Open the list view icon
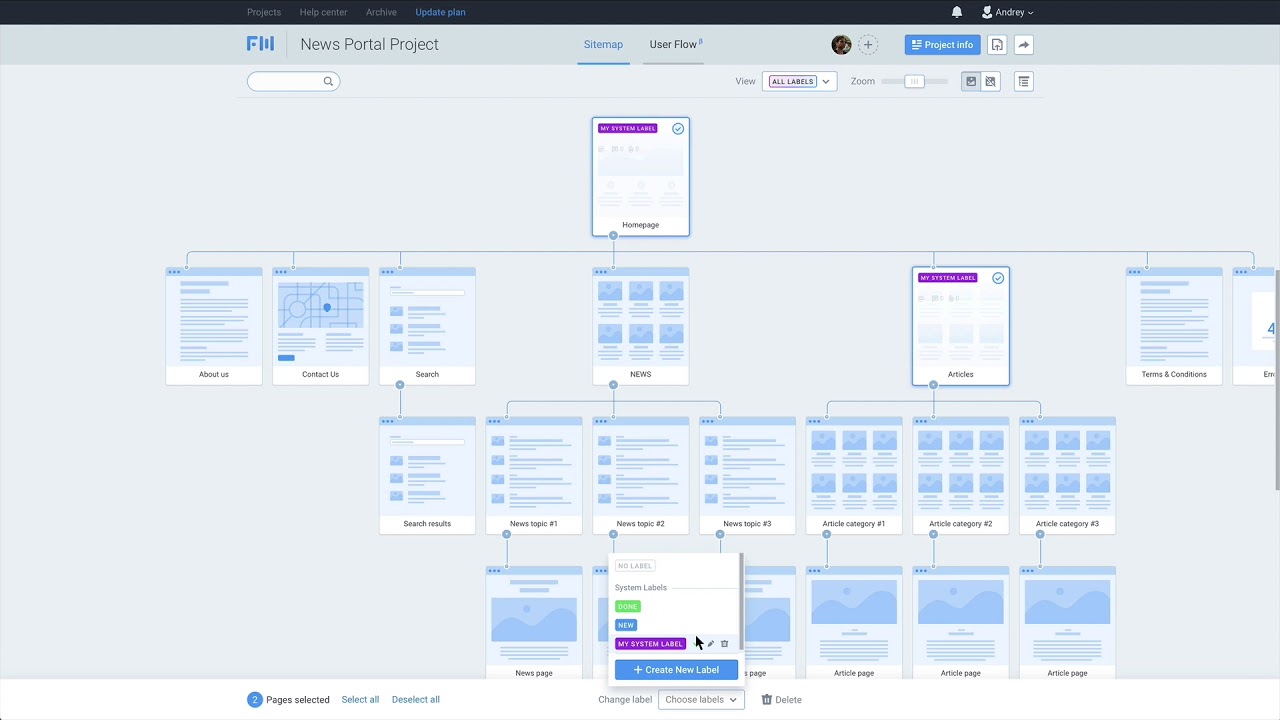Image resolution: width=1280 pixels, height=720 pixels. [1023, 82]
